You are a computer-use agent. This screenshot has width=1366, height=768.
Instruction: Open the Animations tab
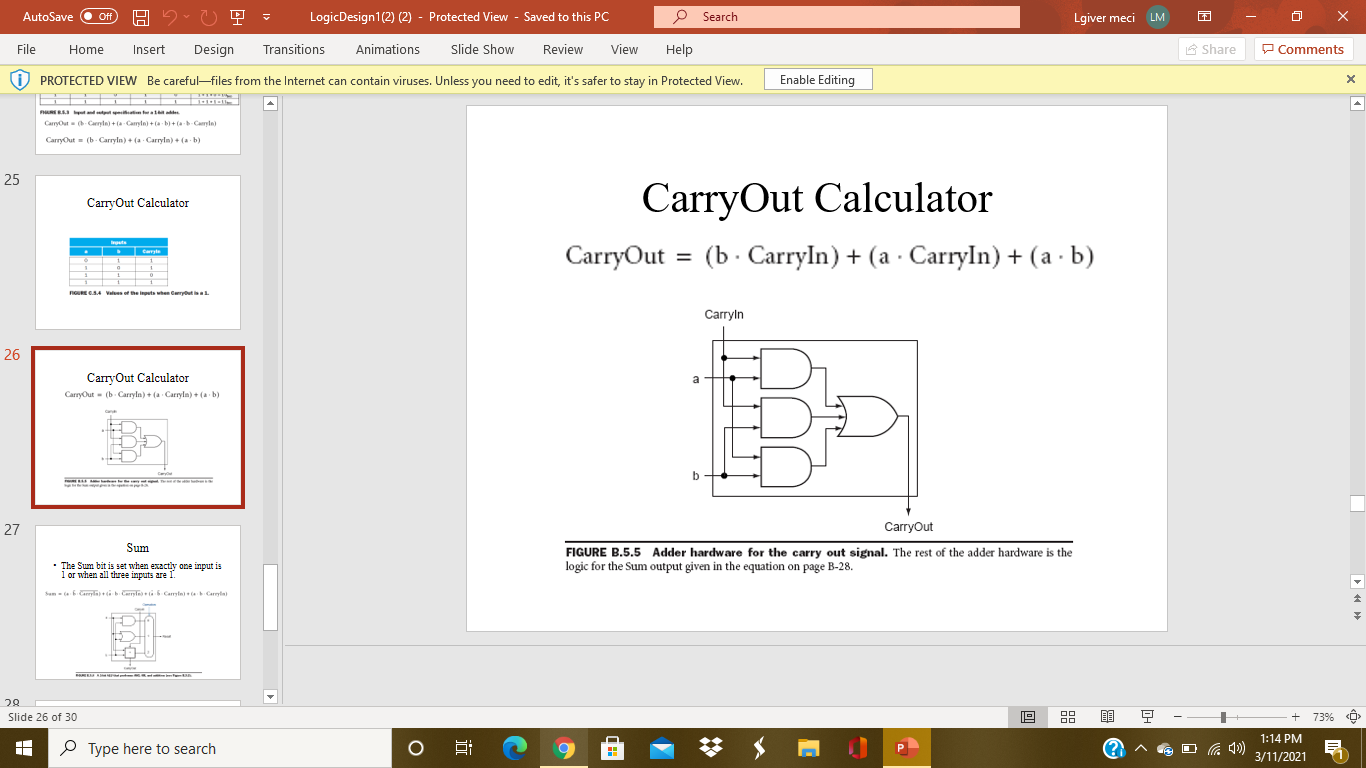point(388,49)
